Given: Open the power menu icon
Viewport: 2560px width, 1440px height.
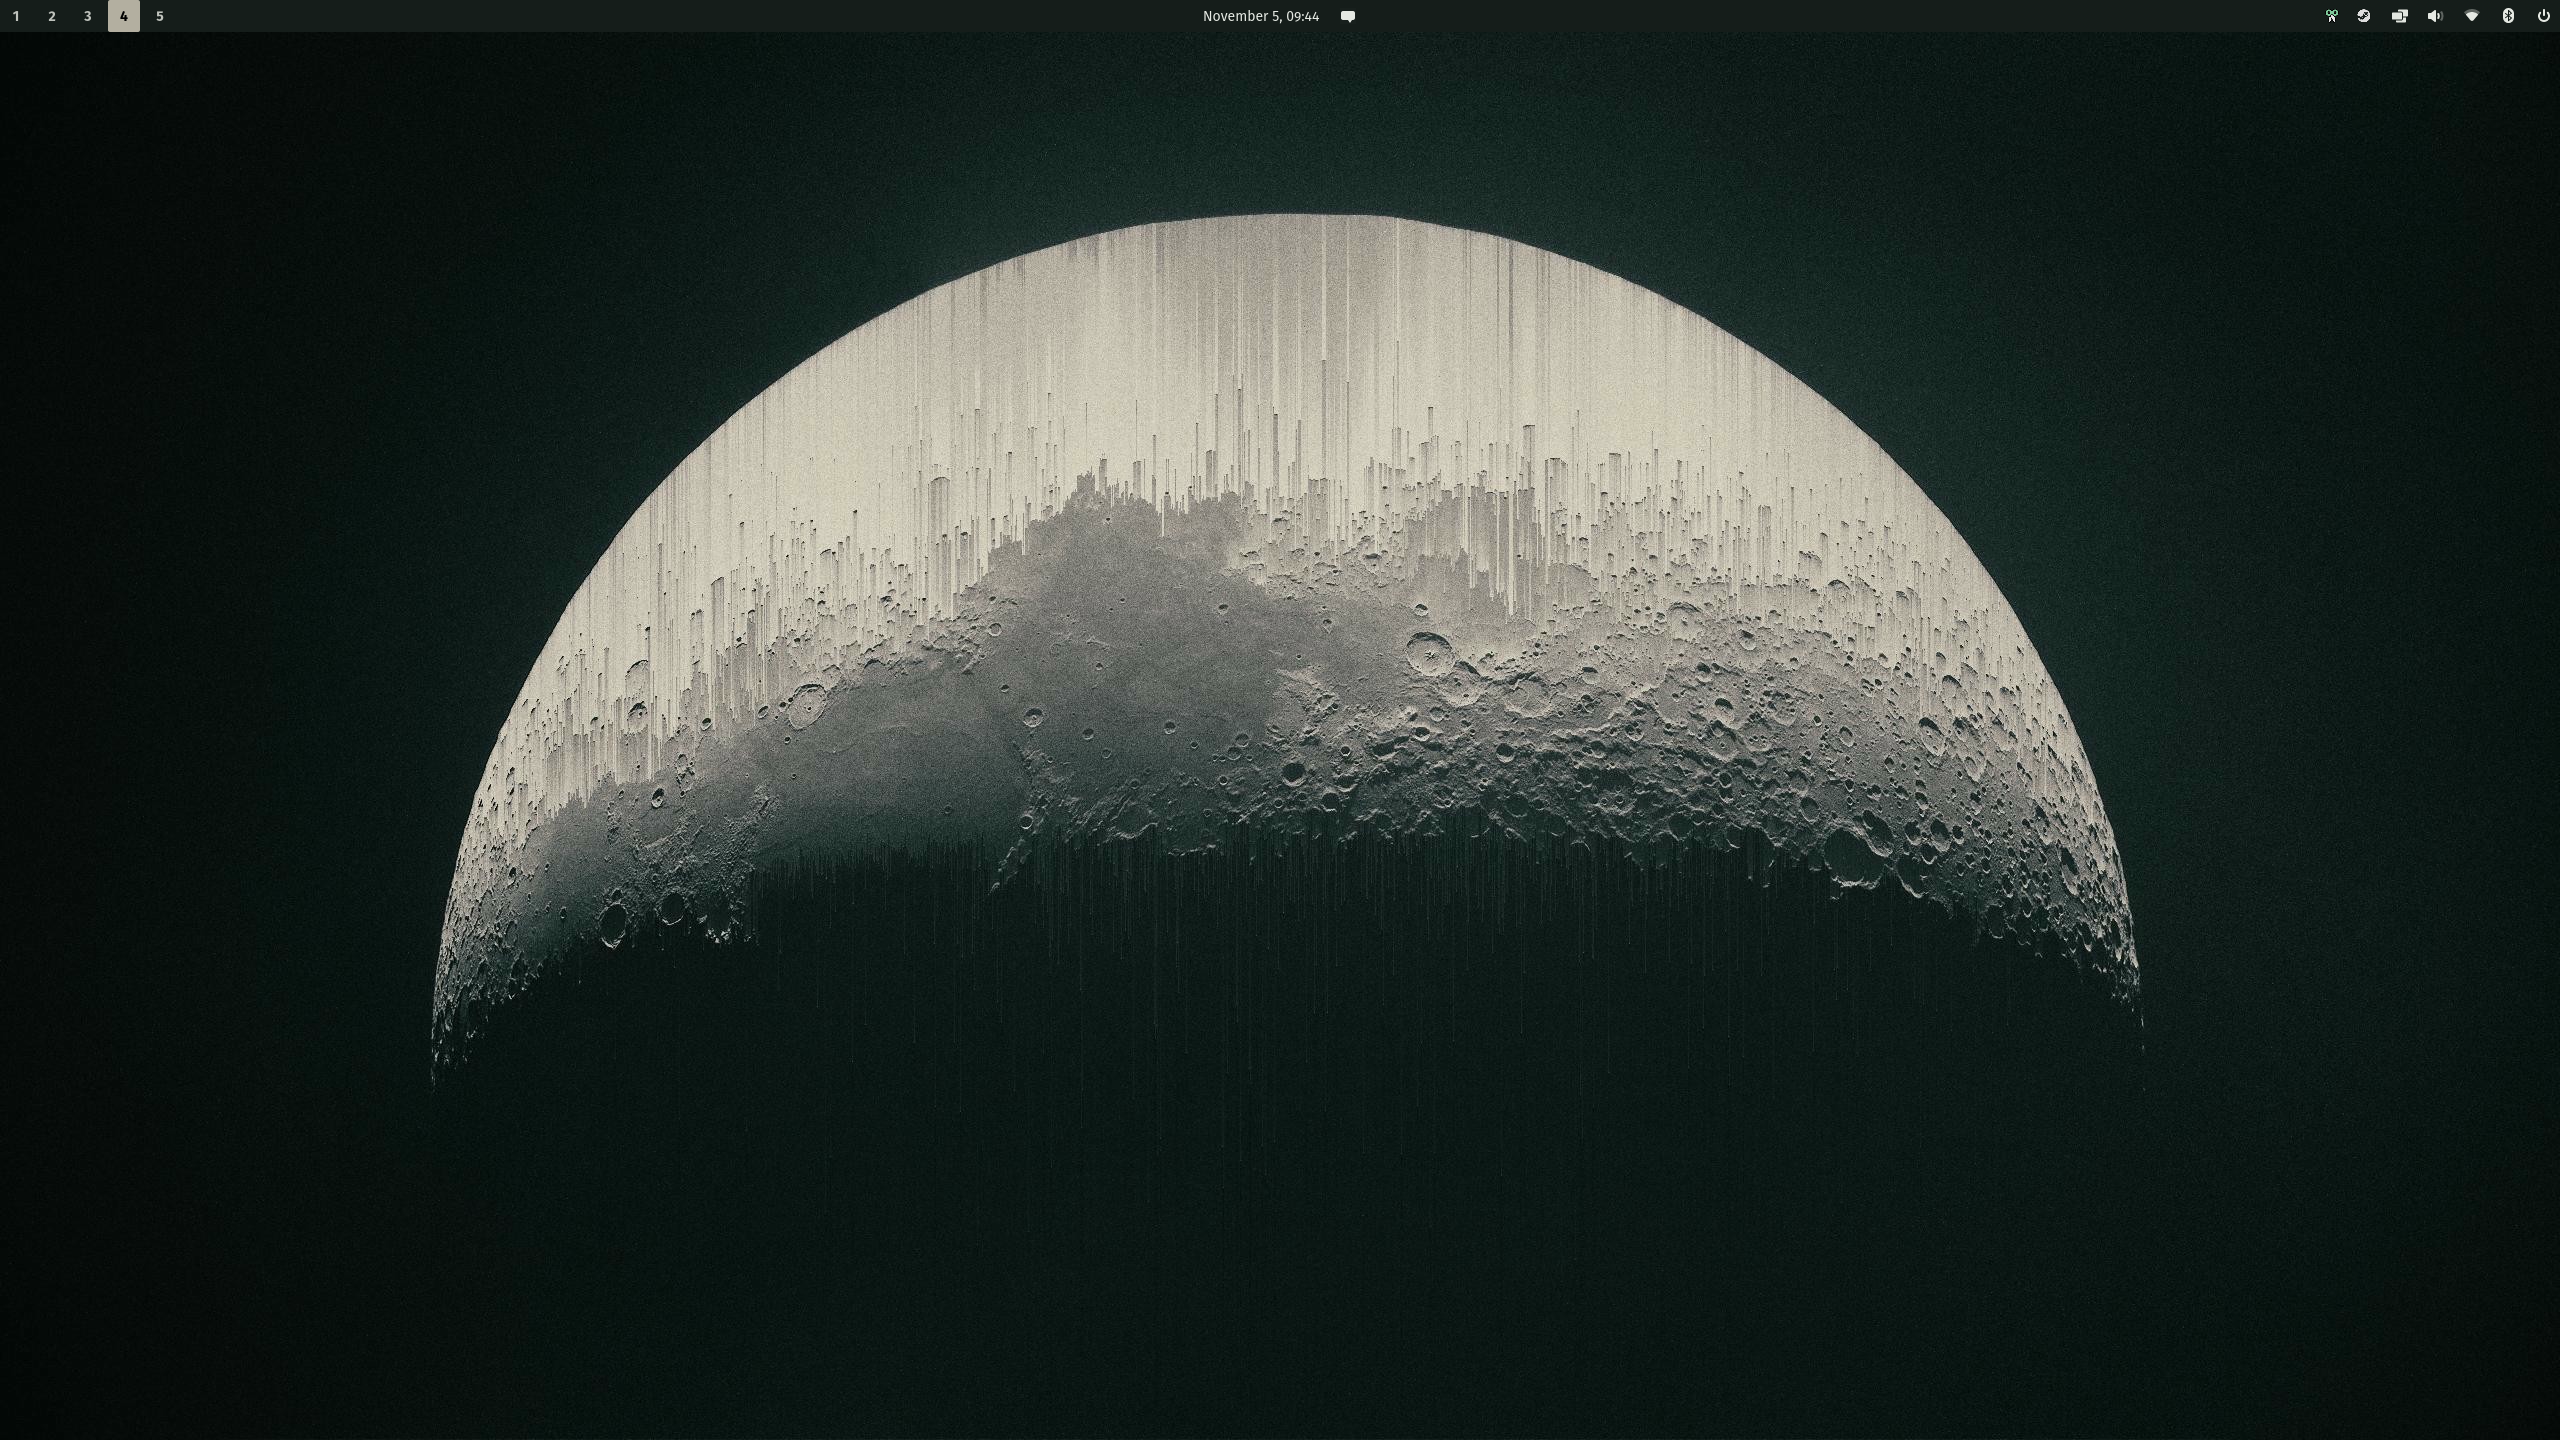Looking at the screenshot, I should click(2544, 16).
